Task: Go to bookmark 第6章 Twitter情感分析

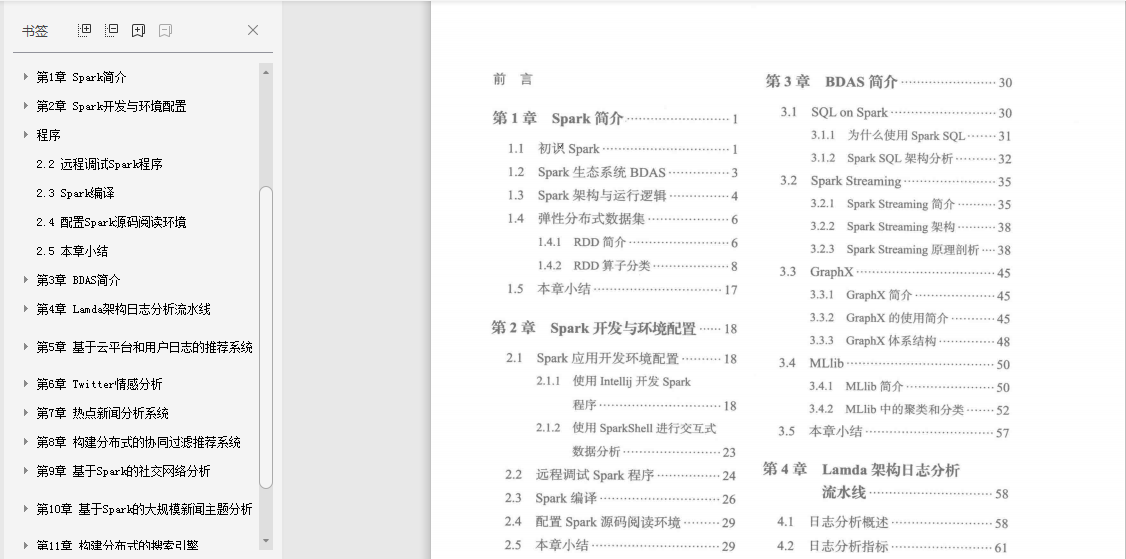Action: (99, 384)
